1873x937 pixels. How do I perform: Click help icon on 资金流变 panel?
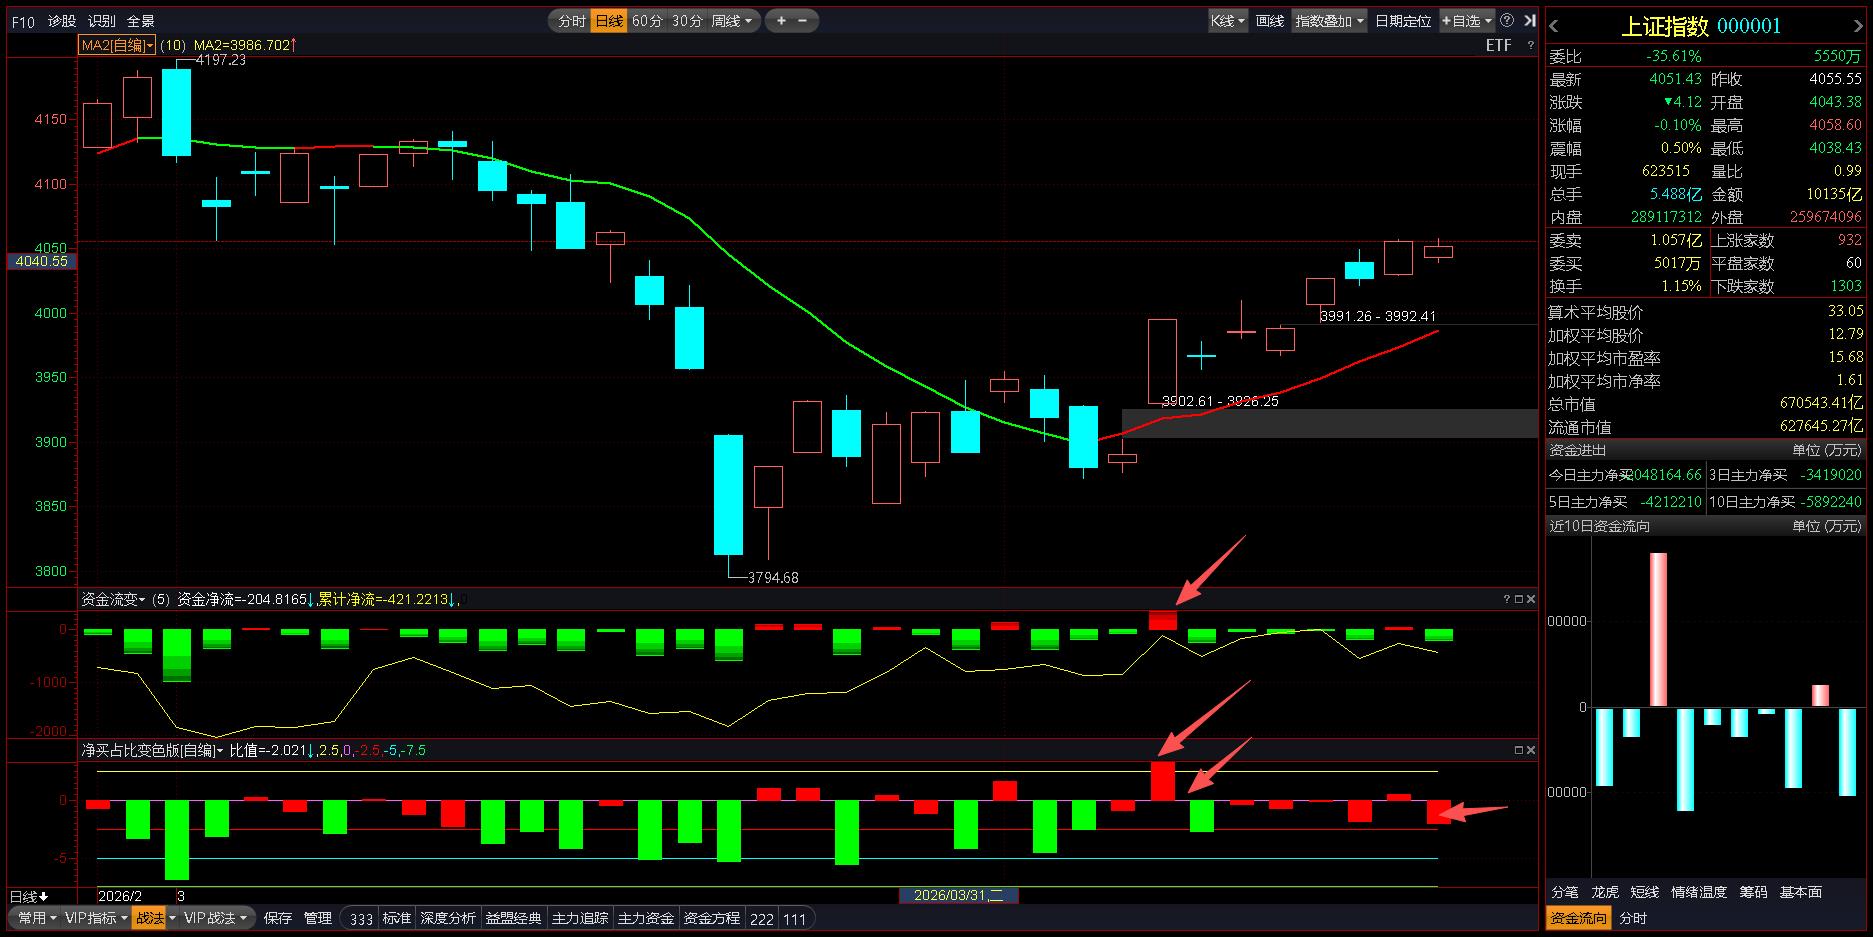1507,599
